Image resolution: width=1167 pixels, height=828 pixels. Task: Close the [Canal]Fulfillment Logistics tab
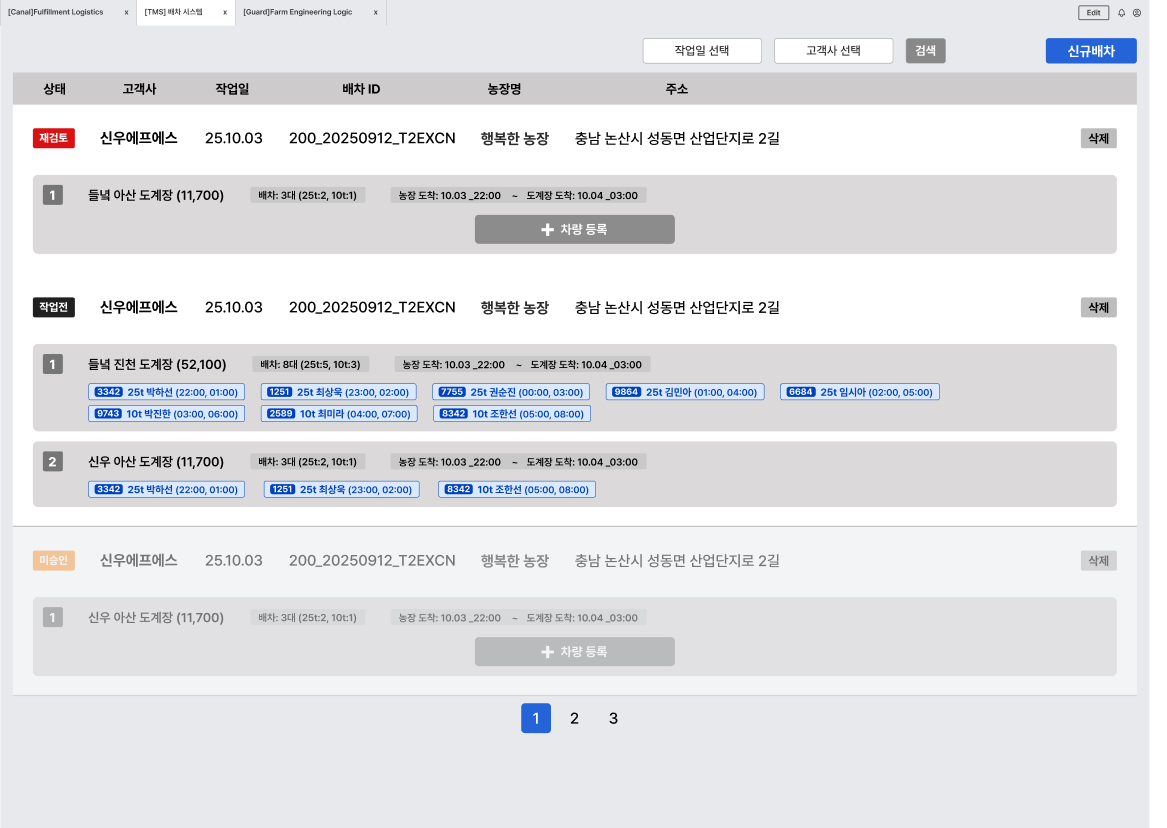(127, 13)
